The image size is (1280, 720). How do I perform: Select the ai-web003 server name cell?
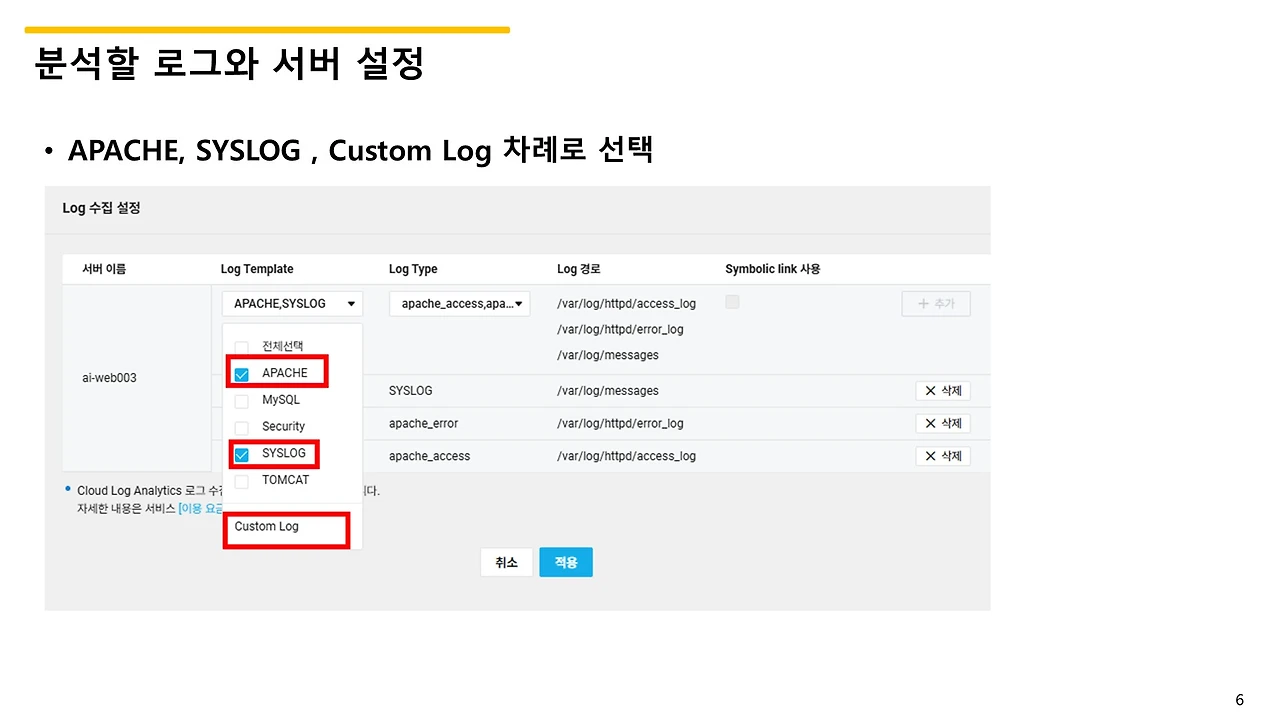point(109,378)
